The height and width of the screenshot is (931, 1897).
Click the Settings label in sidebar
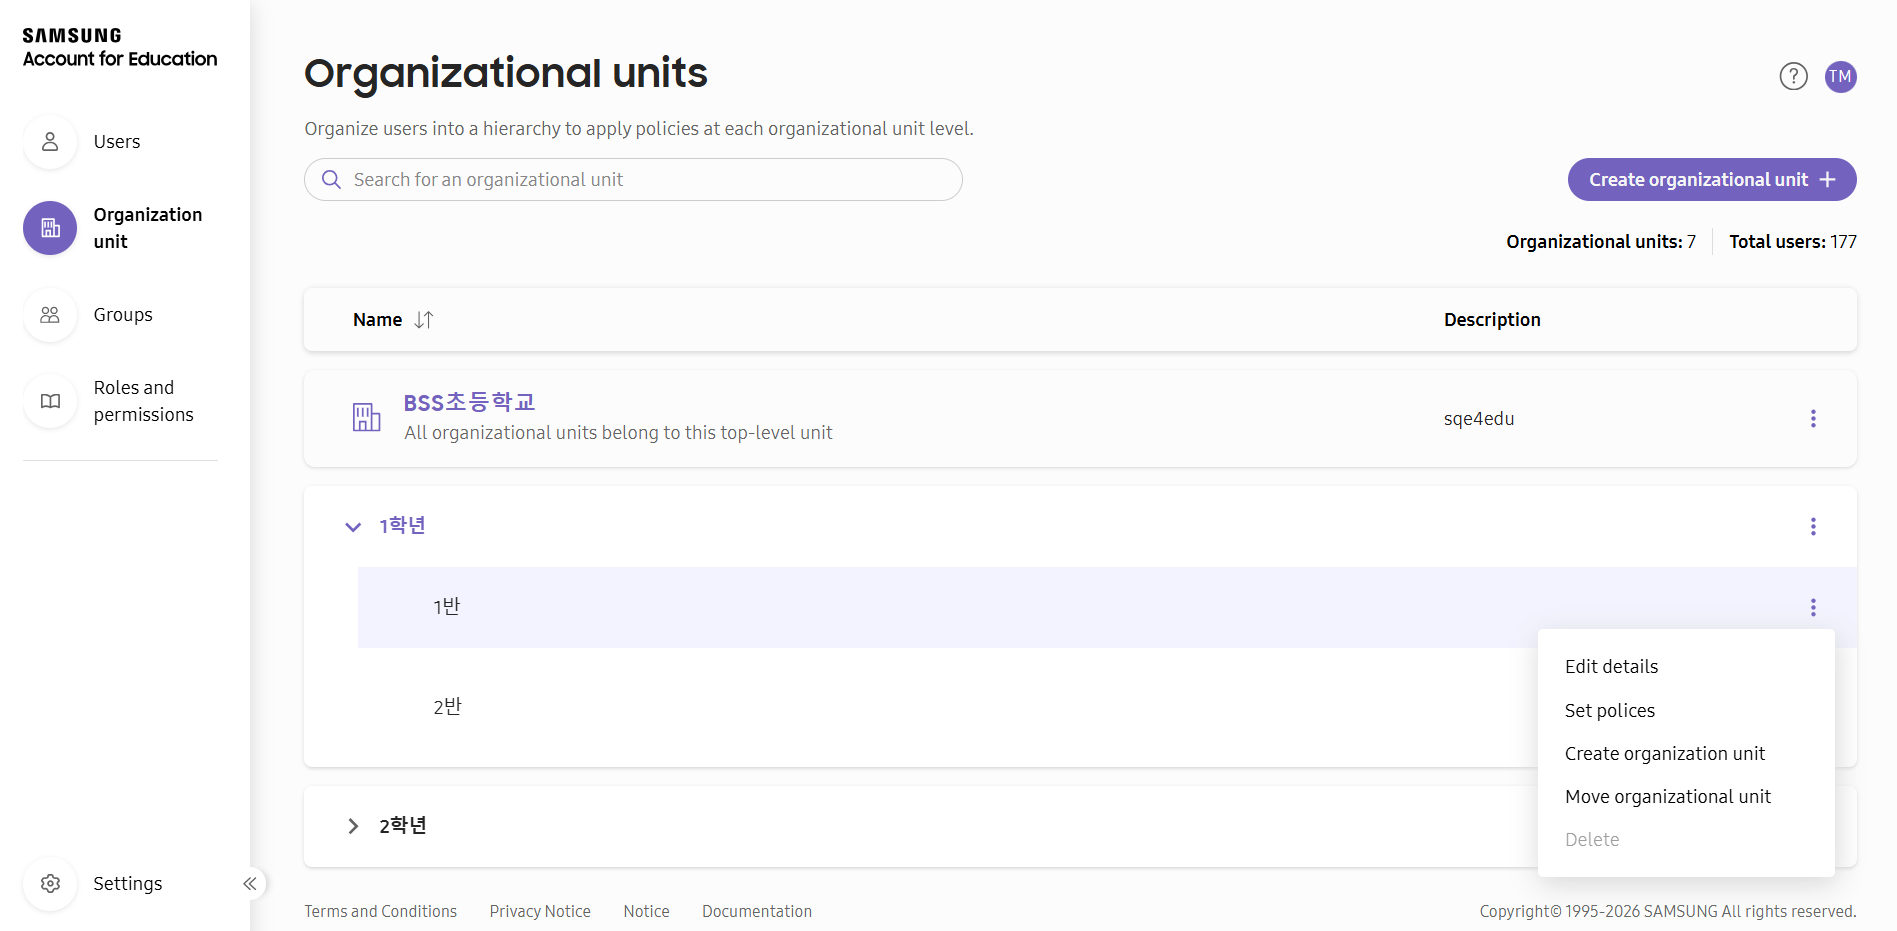pos(128,884)
